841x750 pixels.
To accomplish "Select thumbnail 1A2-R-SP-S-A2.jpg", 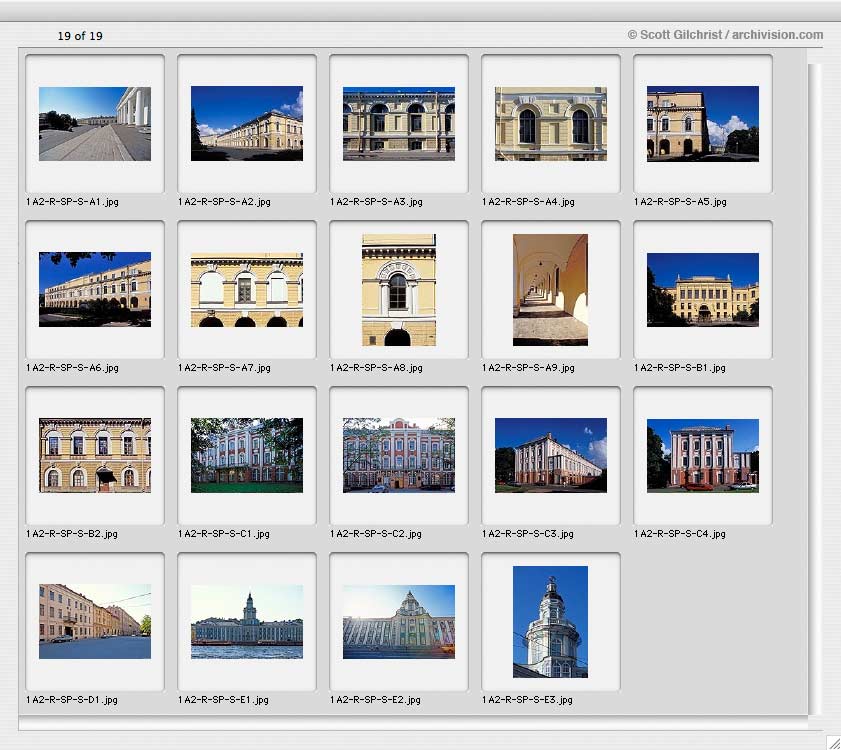I will tap(247, 123).
